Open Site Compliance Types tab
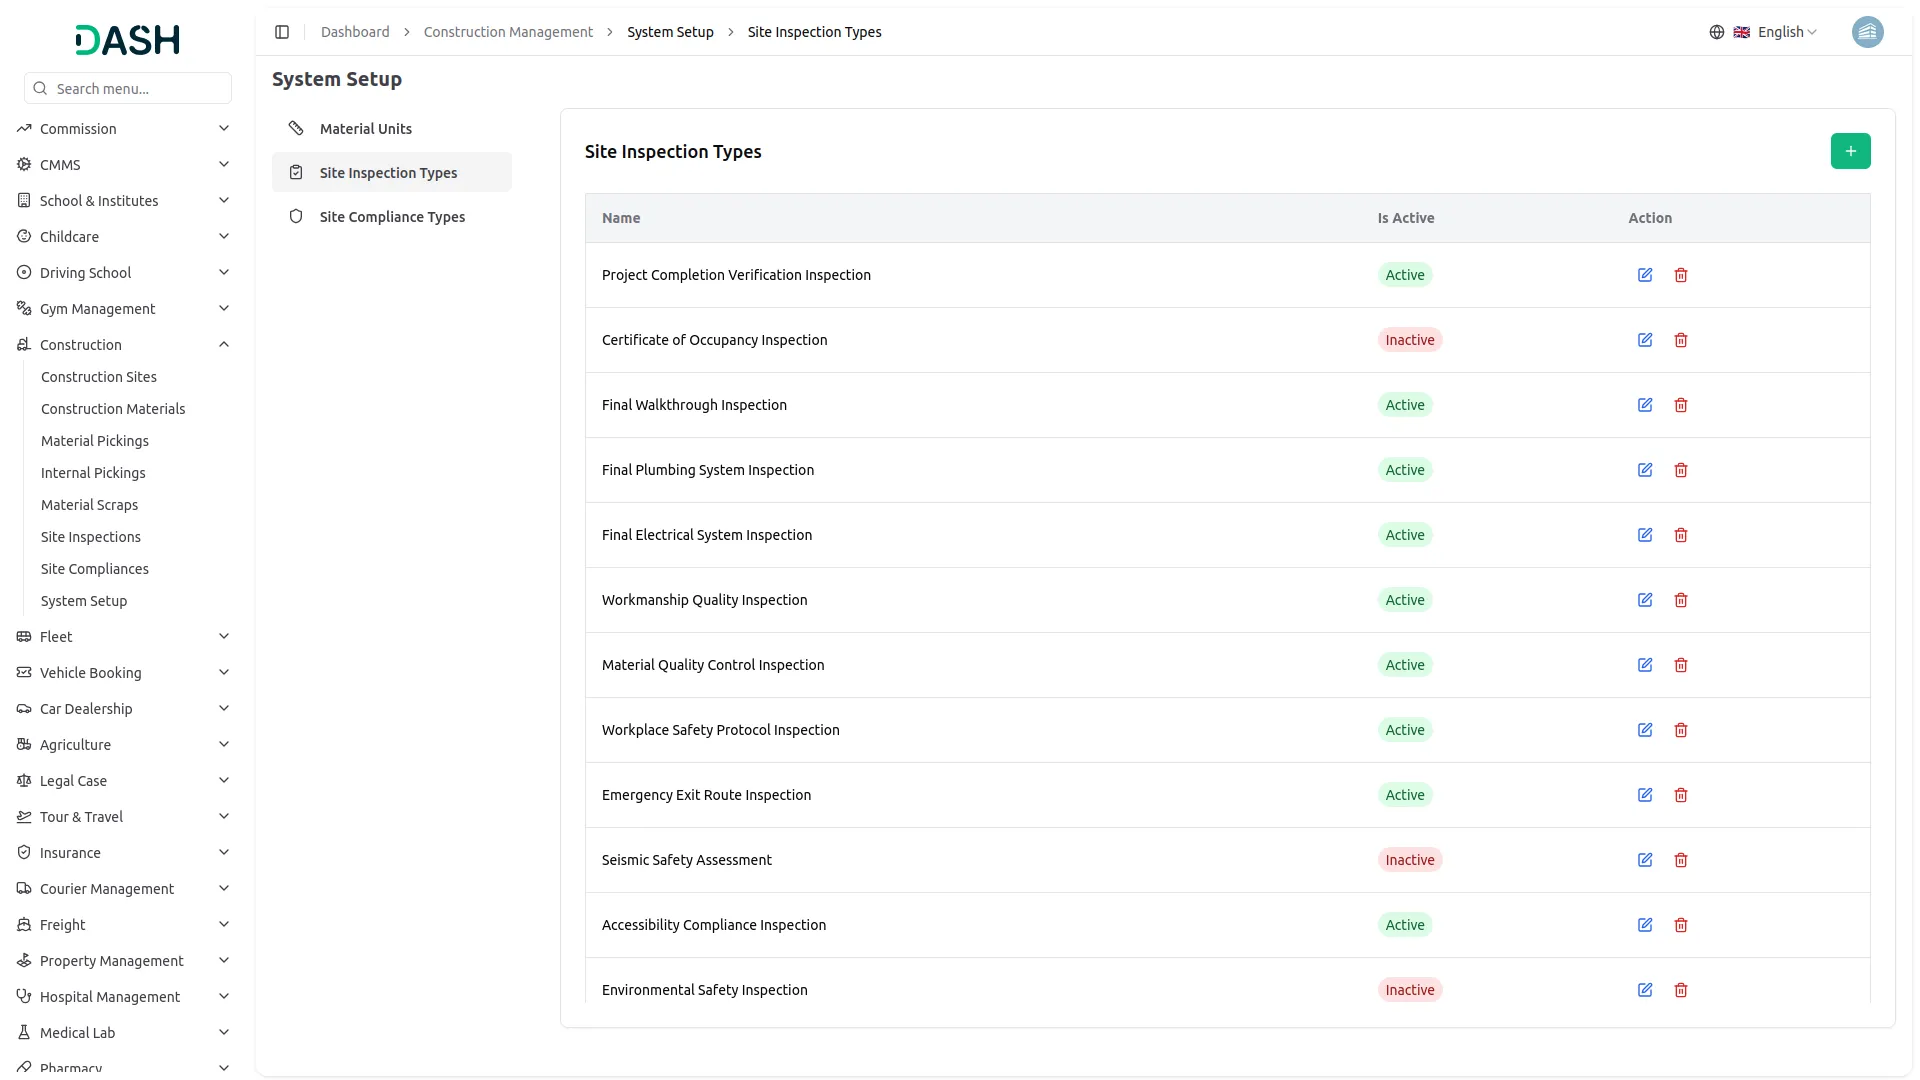Image resolution: width=1920 pixels, height=1080 pixels. pos(392,217)
